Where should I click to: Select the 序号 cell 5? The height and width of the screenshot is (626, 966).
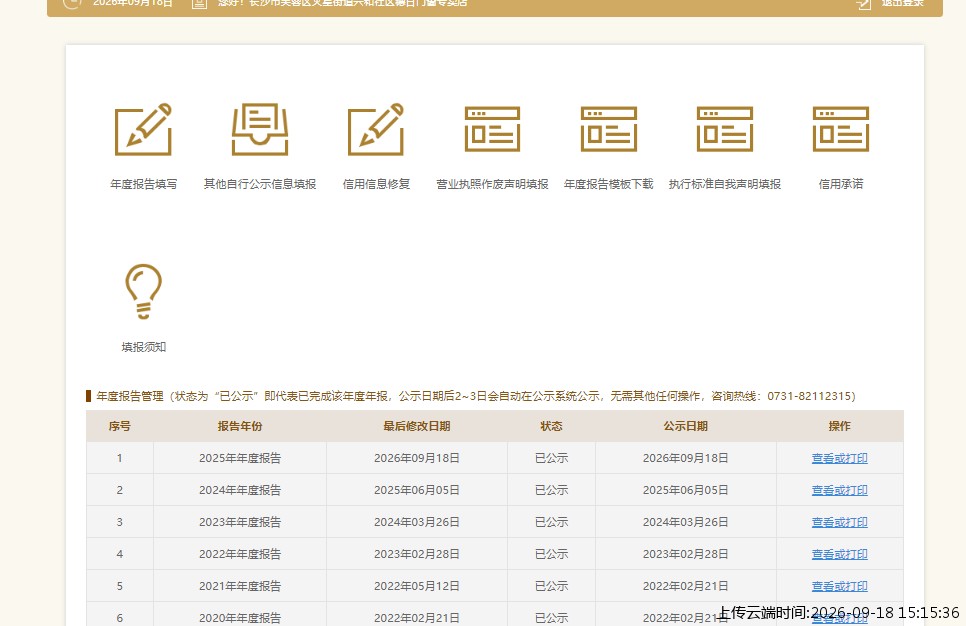click(x=120, y=586)
